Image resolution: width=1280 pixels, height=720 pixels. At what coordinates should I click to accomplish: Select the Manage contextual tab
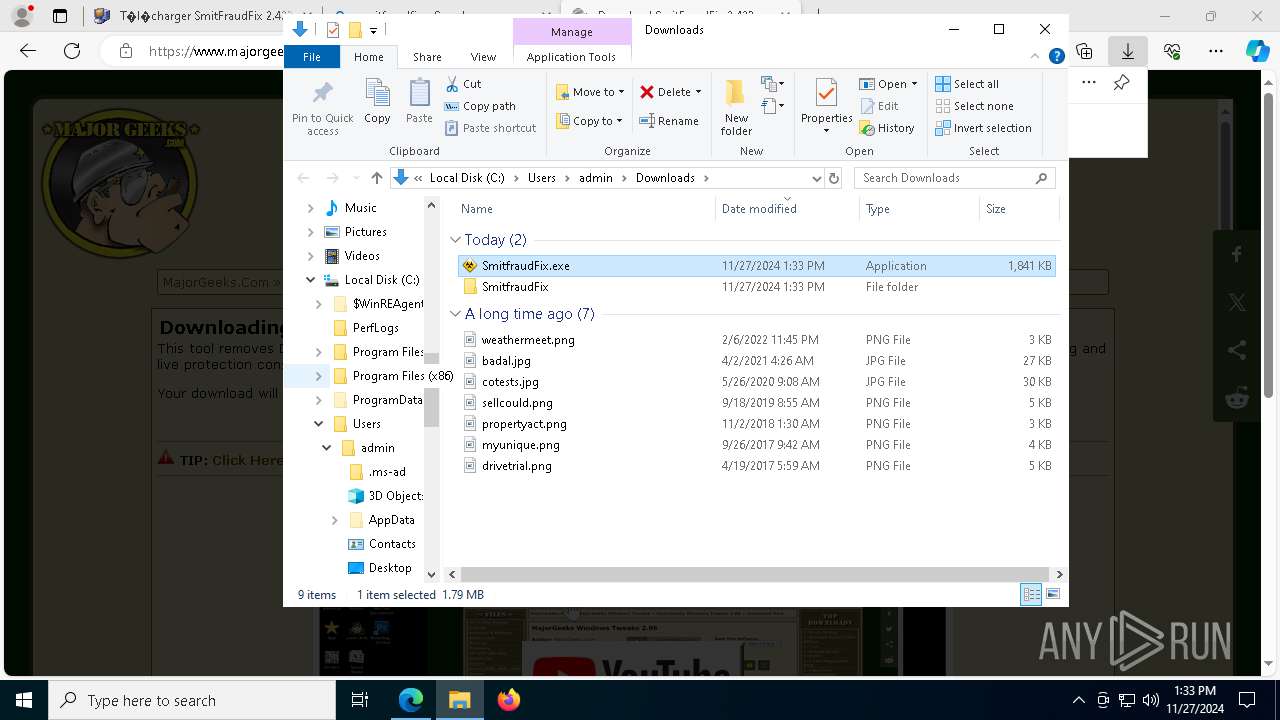coord(571,32)
